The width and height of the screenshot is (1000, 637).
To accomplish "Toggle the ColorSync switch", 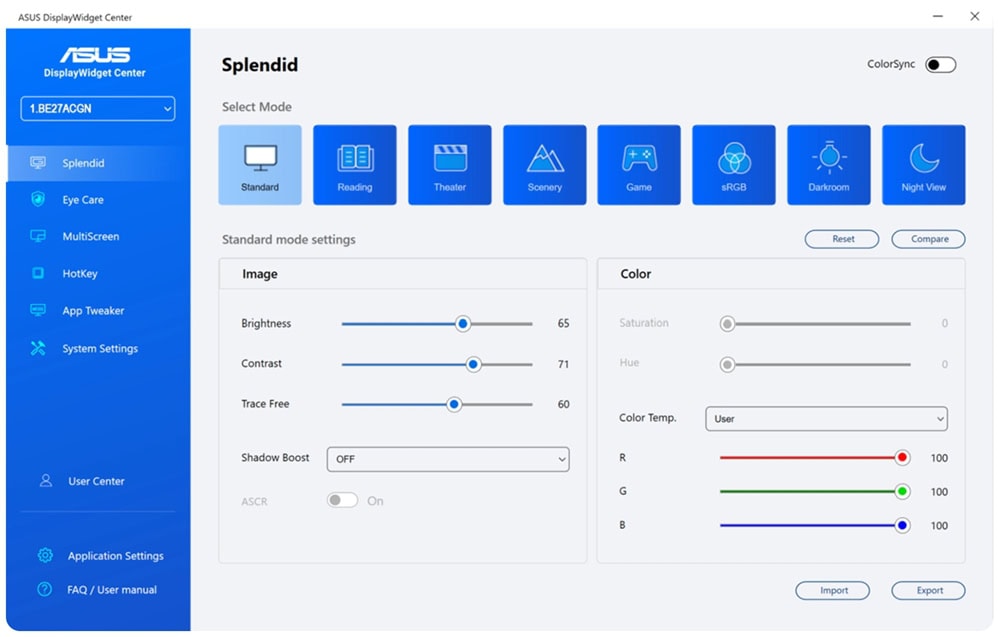I will 940,65.
